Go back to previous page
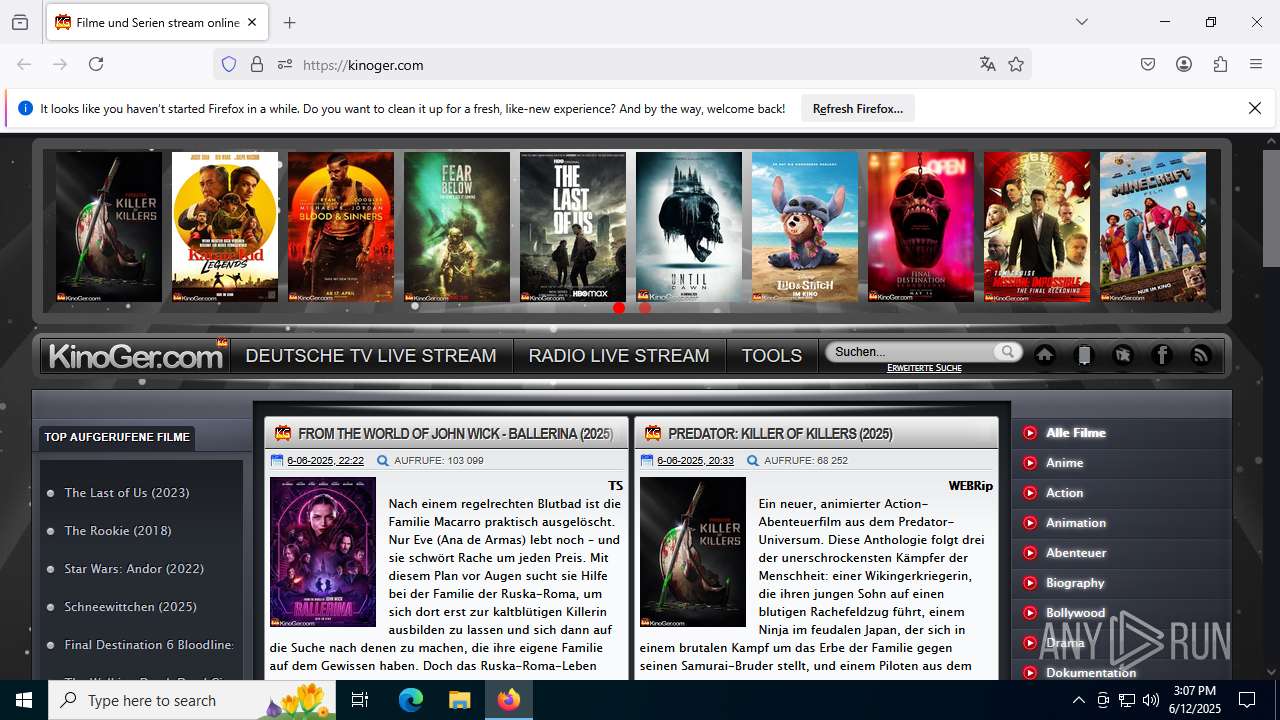Image resolution: width=1280 pixels, height=720 pixels. click(24, 64)
